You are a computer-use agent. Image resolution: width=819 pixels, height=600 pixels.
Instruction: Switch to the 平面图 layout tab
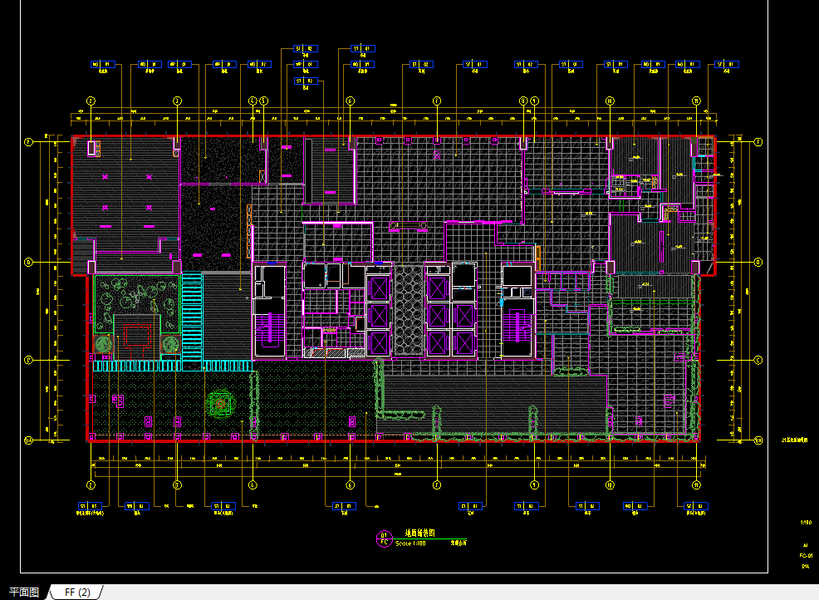(x=24, y=592)
